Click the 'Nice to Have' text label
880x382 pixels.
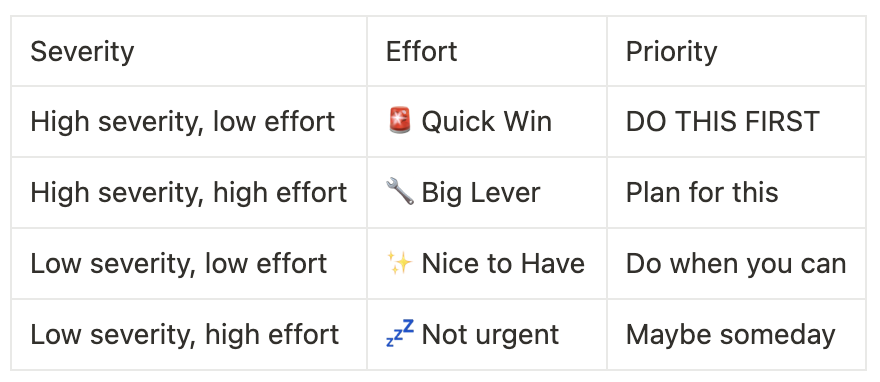pos(503,263)
